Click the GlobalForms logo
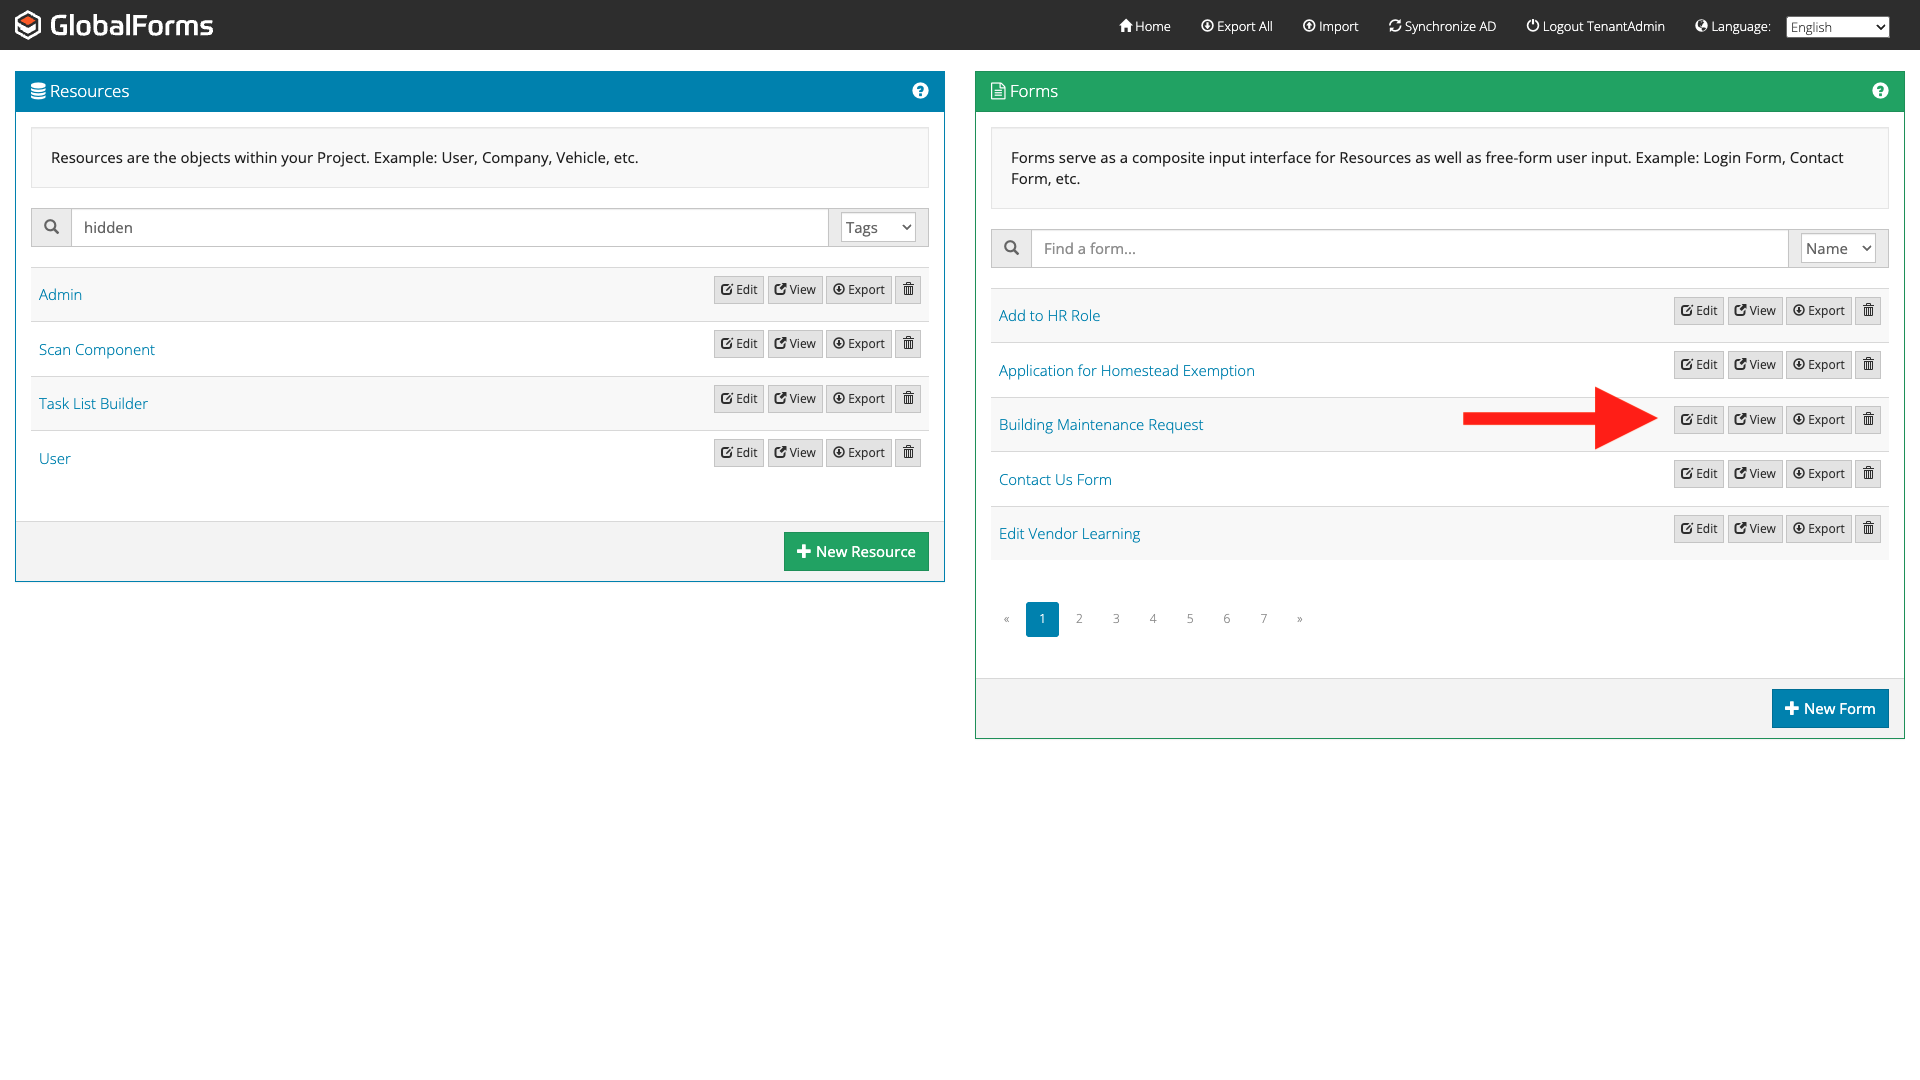Screen dimensions: 1920x1080 [114, 25]
